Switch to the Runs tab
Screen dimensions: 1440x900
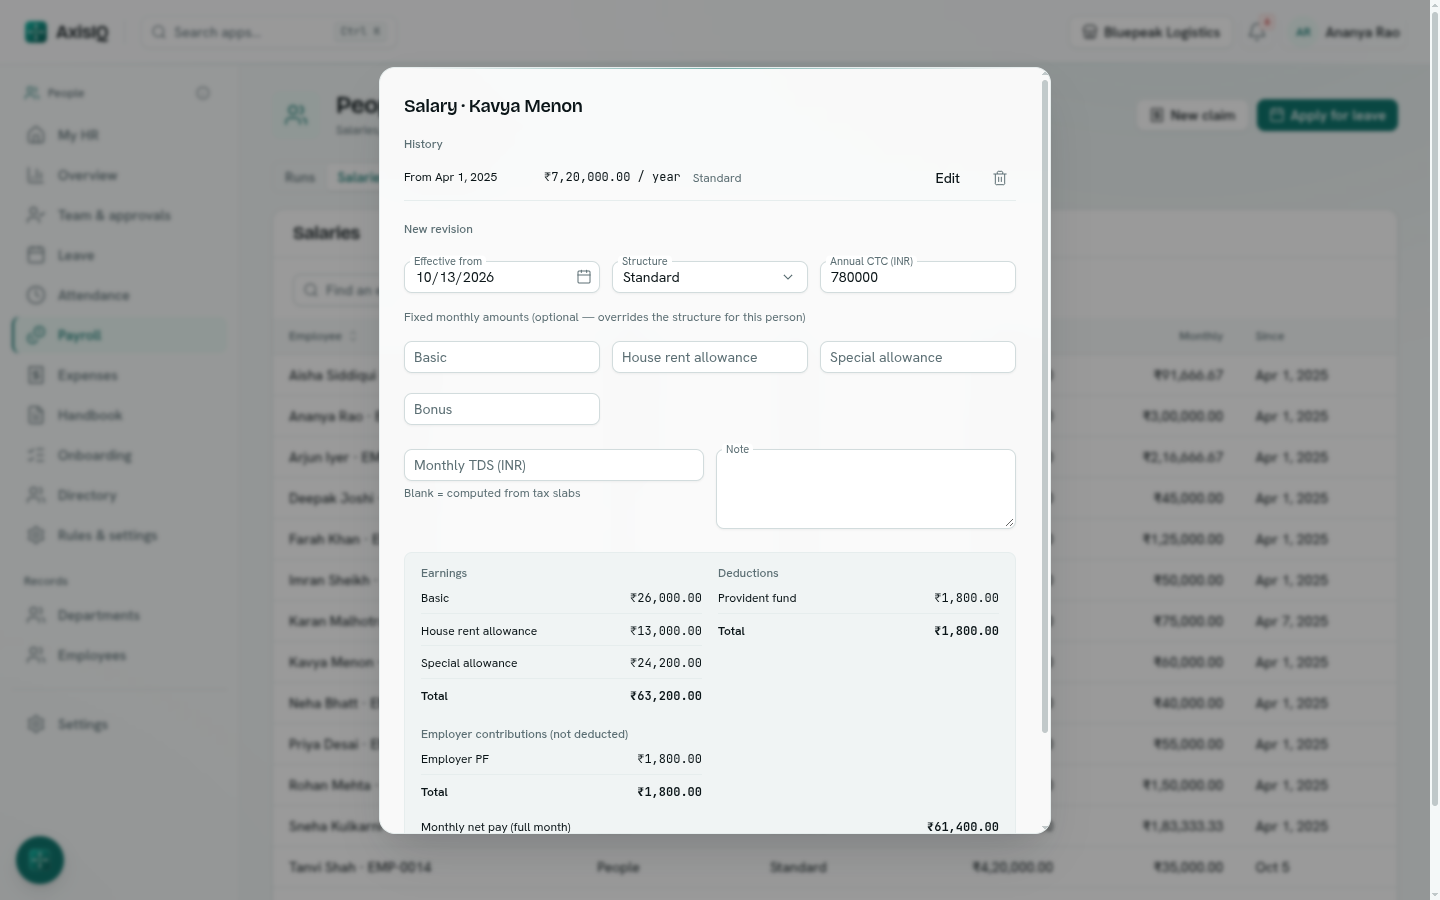pyautogui.click(x=300, y=177)
